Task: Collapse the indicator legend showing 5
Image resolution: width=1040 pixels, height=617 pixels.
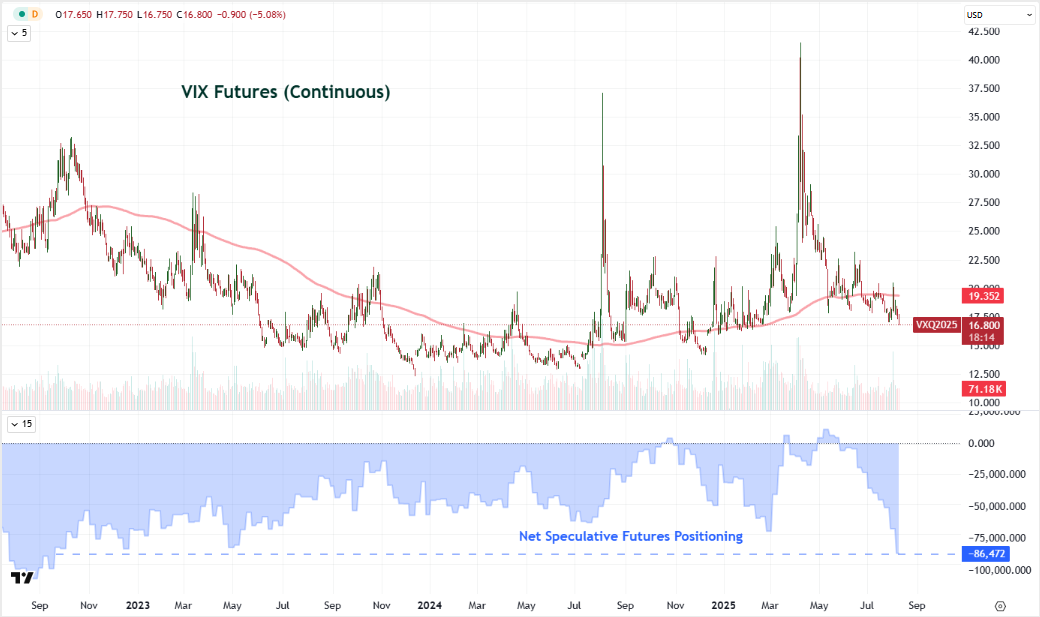Action: coord(19,33)
